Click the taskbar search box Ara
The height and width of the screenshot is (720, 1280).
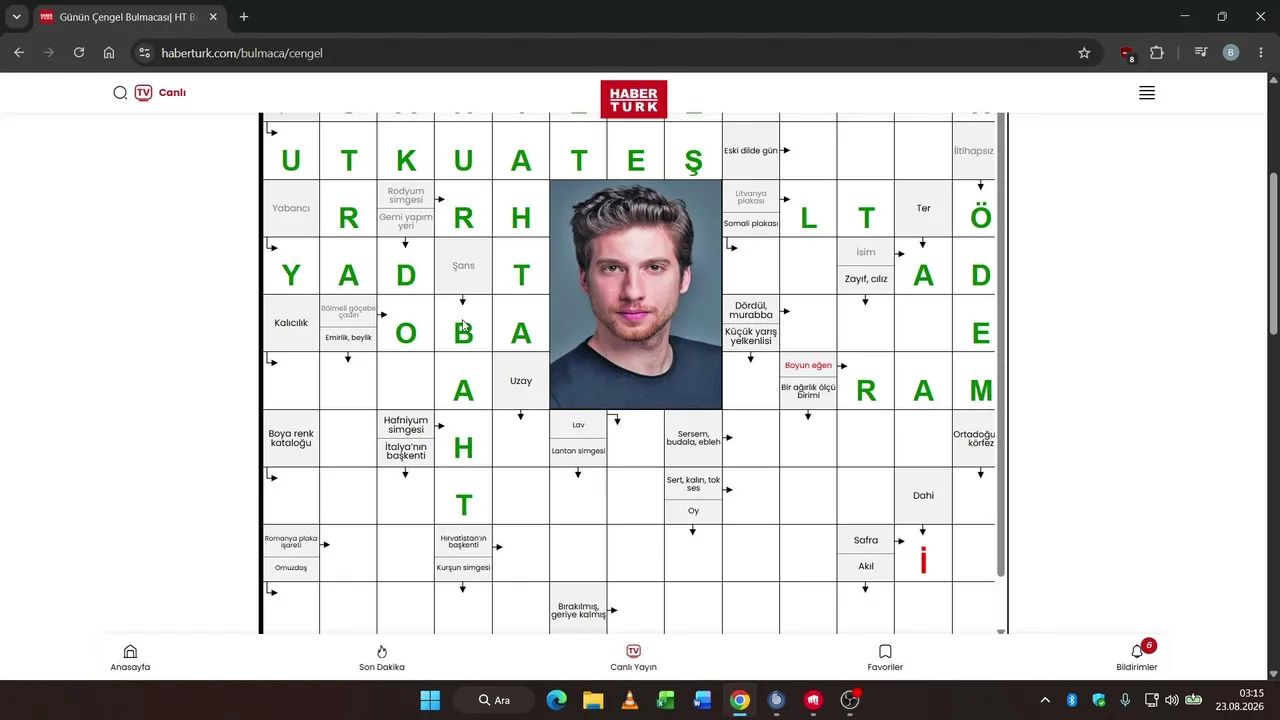click(x=493, y=700)
